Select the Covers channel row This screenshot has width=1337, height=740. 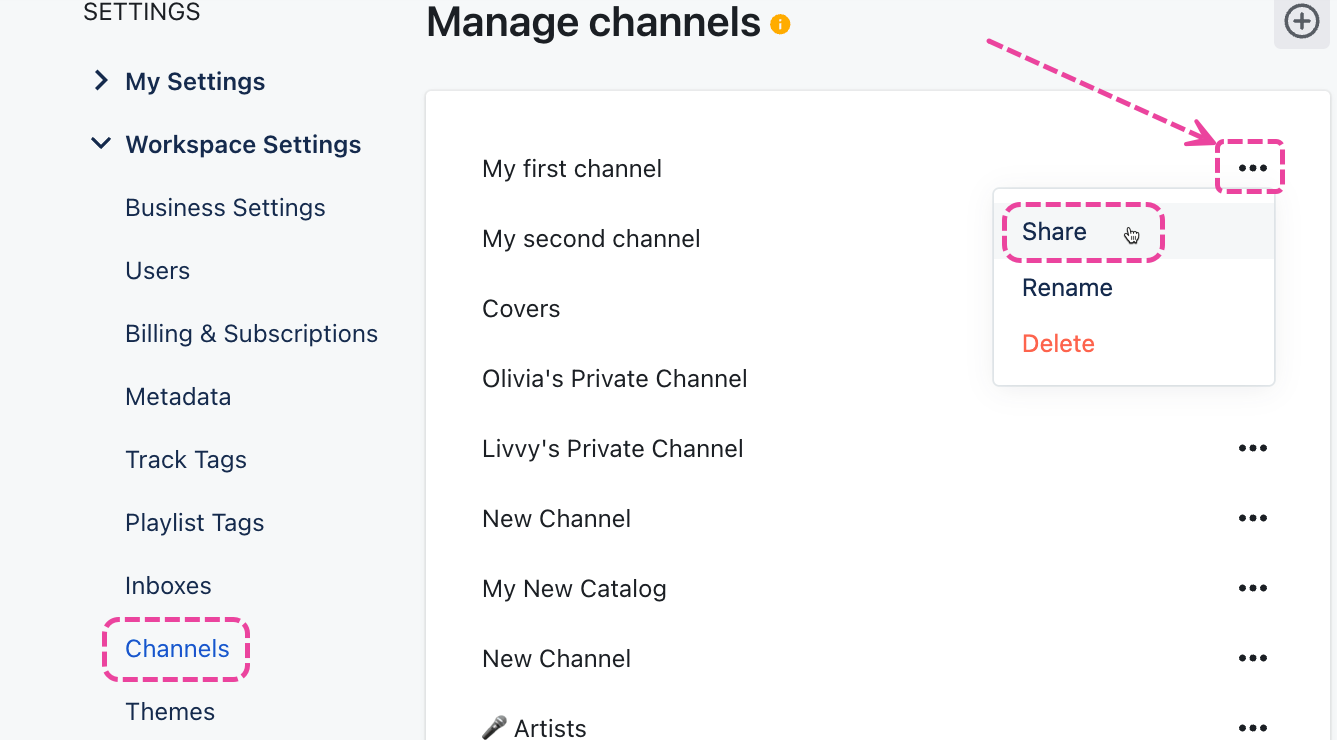(521, 309)
